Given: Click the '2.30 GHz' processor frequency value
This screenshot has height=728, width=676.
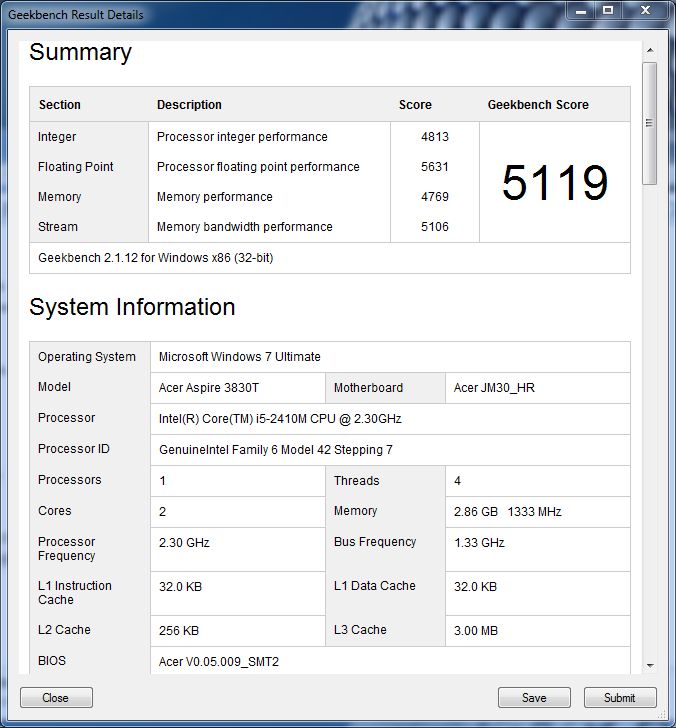Looking at the screenshot, I should tap(184, 542).
